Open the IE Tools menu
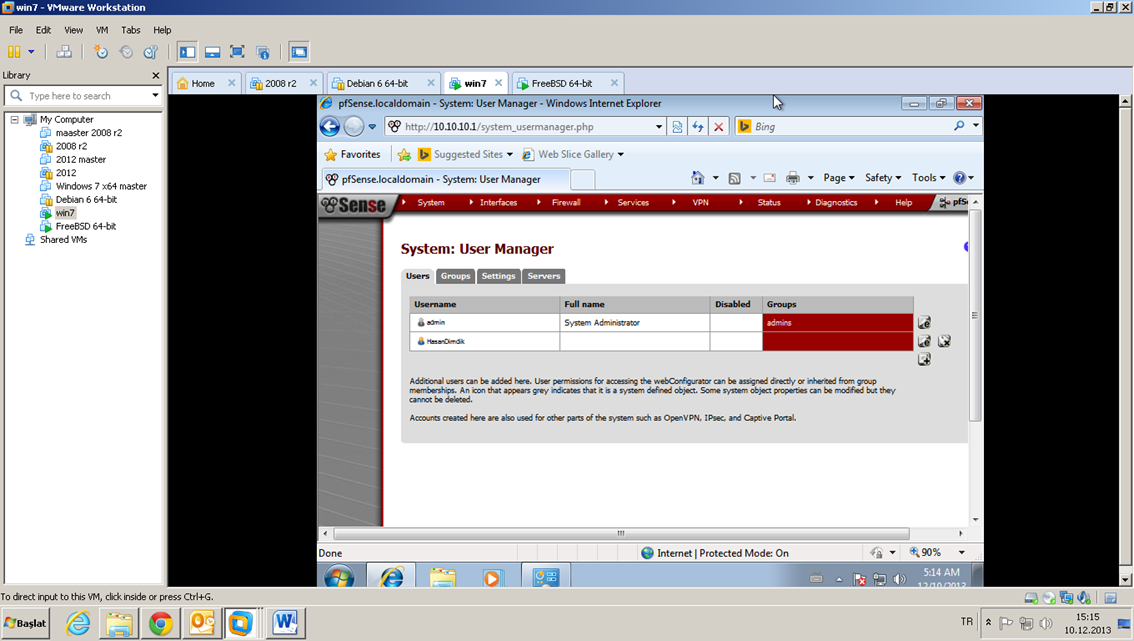The image size is (1134, 641). click(x=929, y=178)
